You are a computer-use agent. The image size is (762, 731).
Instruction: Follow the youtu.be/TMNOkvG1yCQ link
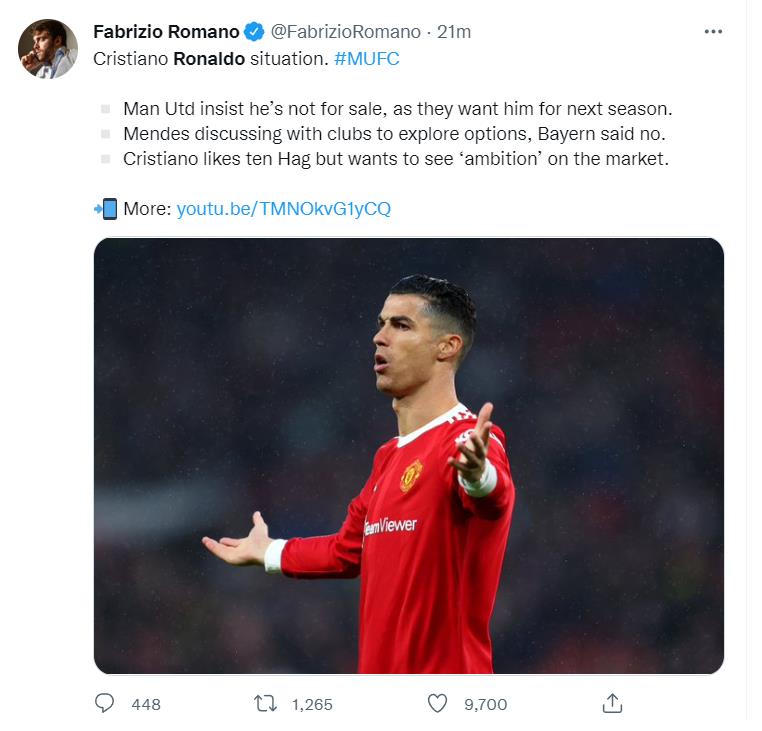283,209
